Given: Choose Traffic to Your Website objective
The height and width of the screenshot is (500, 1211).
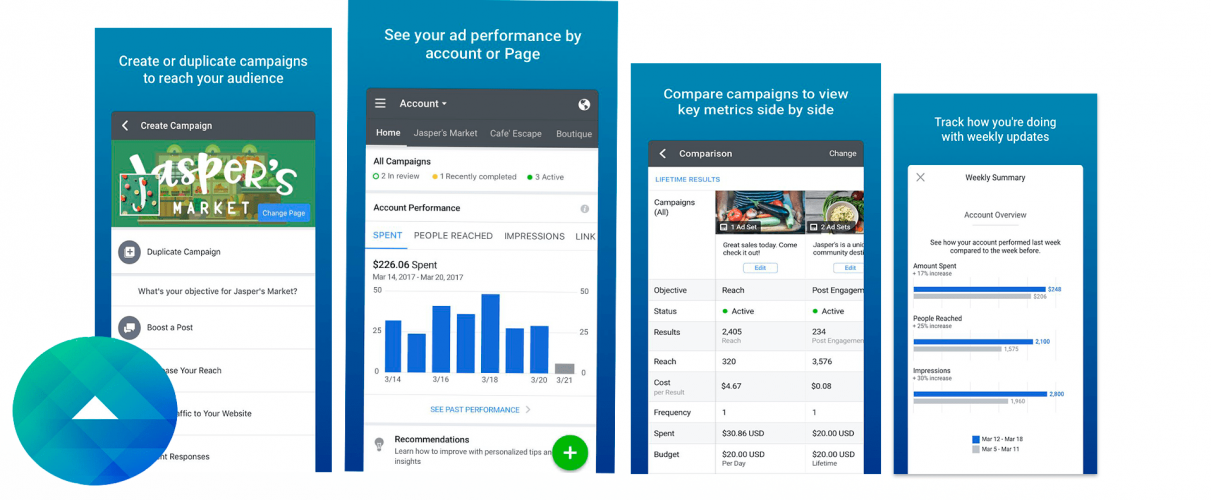Looking at the screenshot, I should [x=213, y=413].
